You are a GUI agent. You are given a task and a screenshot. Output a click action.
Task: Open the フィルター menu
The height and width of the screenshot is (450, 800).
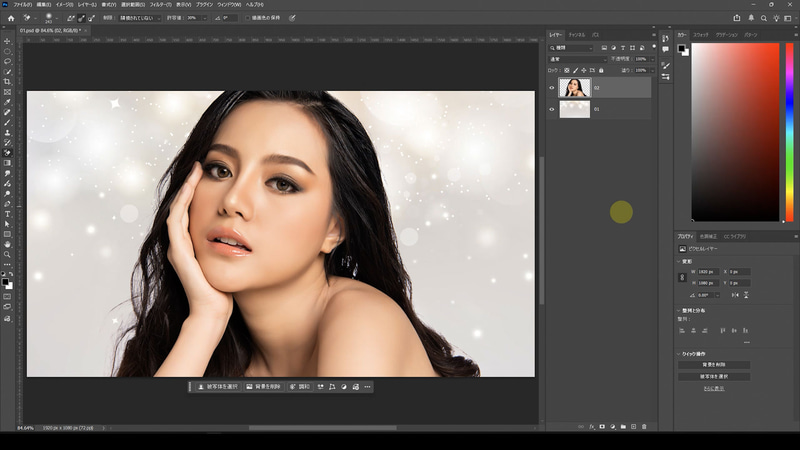(x=160, y=5)
